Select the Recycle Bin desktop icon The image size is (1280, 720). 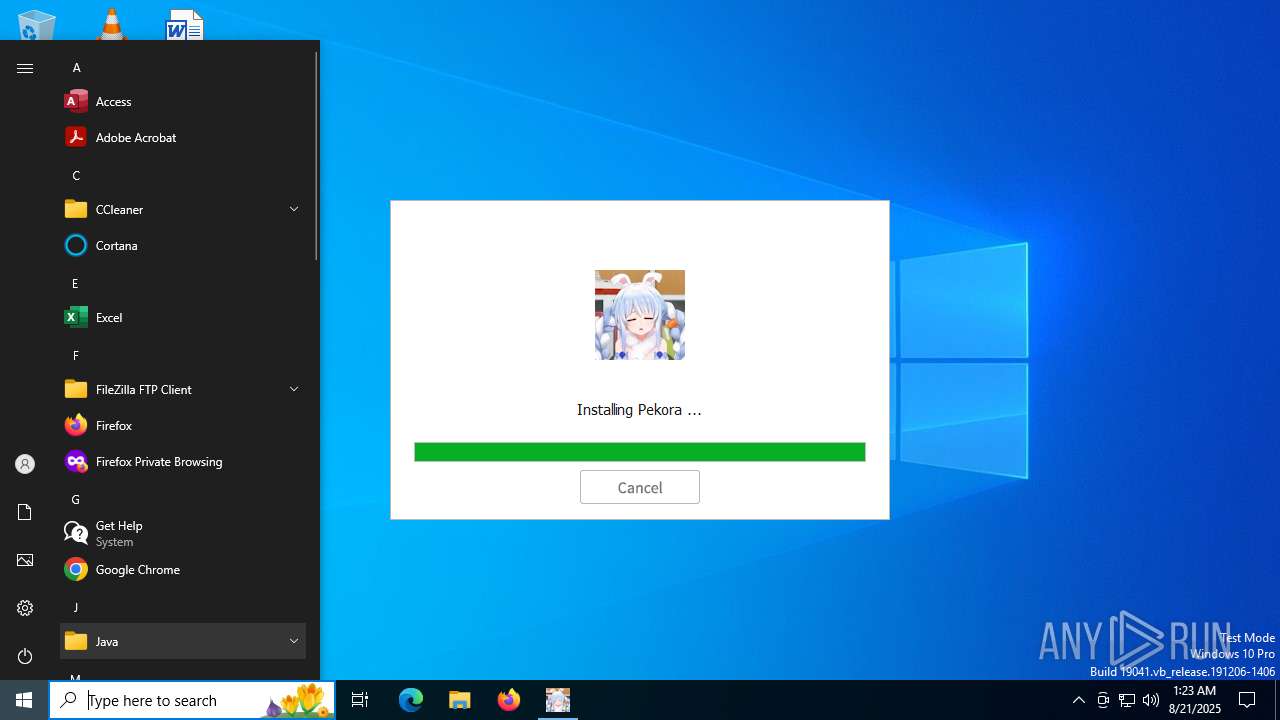(37, 25)
